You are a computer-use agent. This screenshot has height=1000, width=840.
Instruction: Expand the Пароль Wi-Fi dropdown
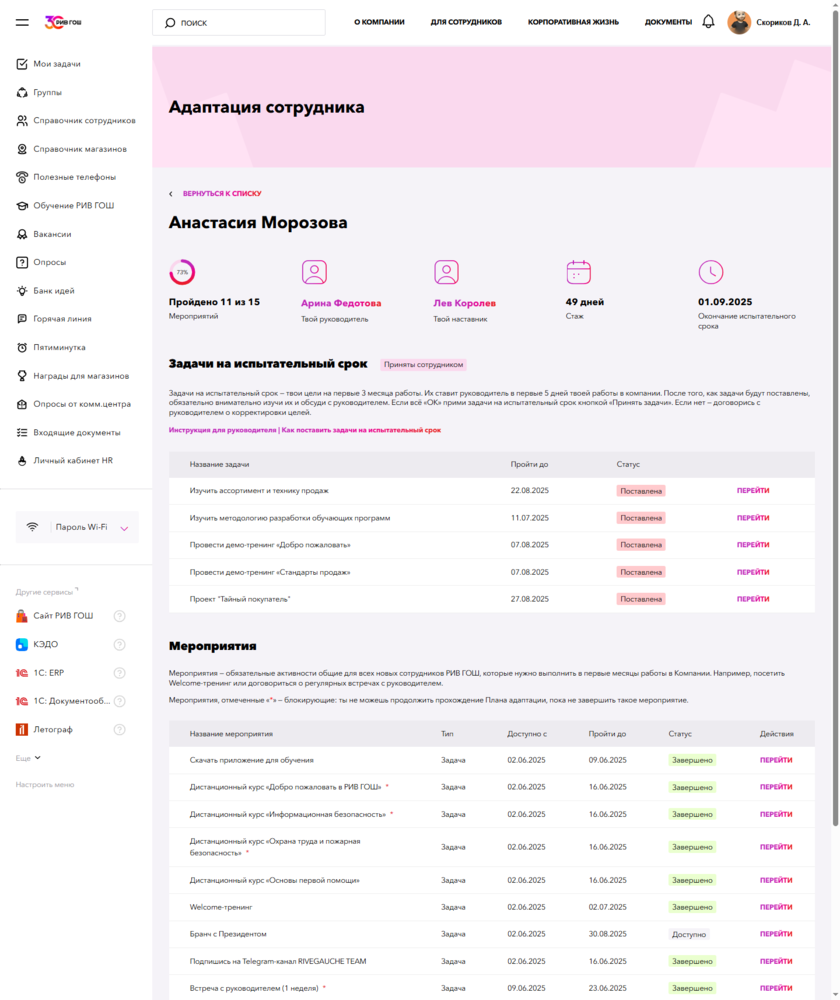click(125, 527)
